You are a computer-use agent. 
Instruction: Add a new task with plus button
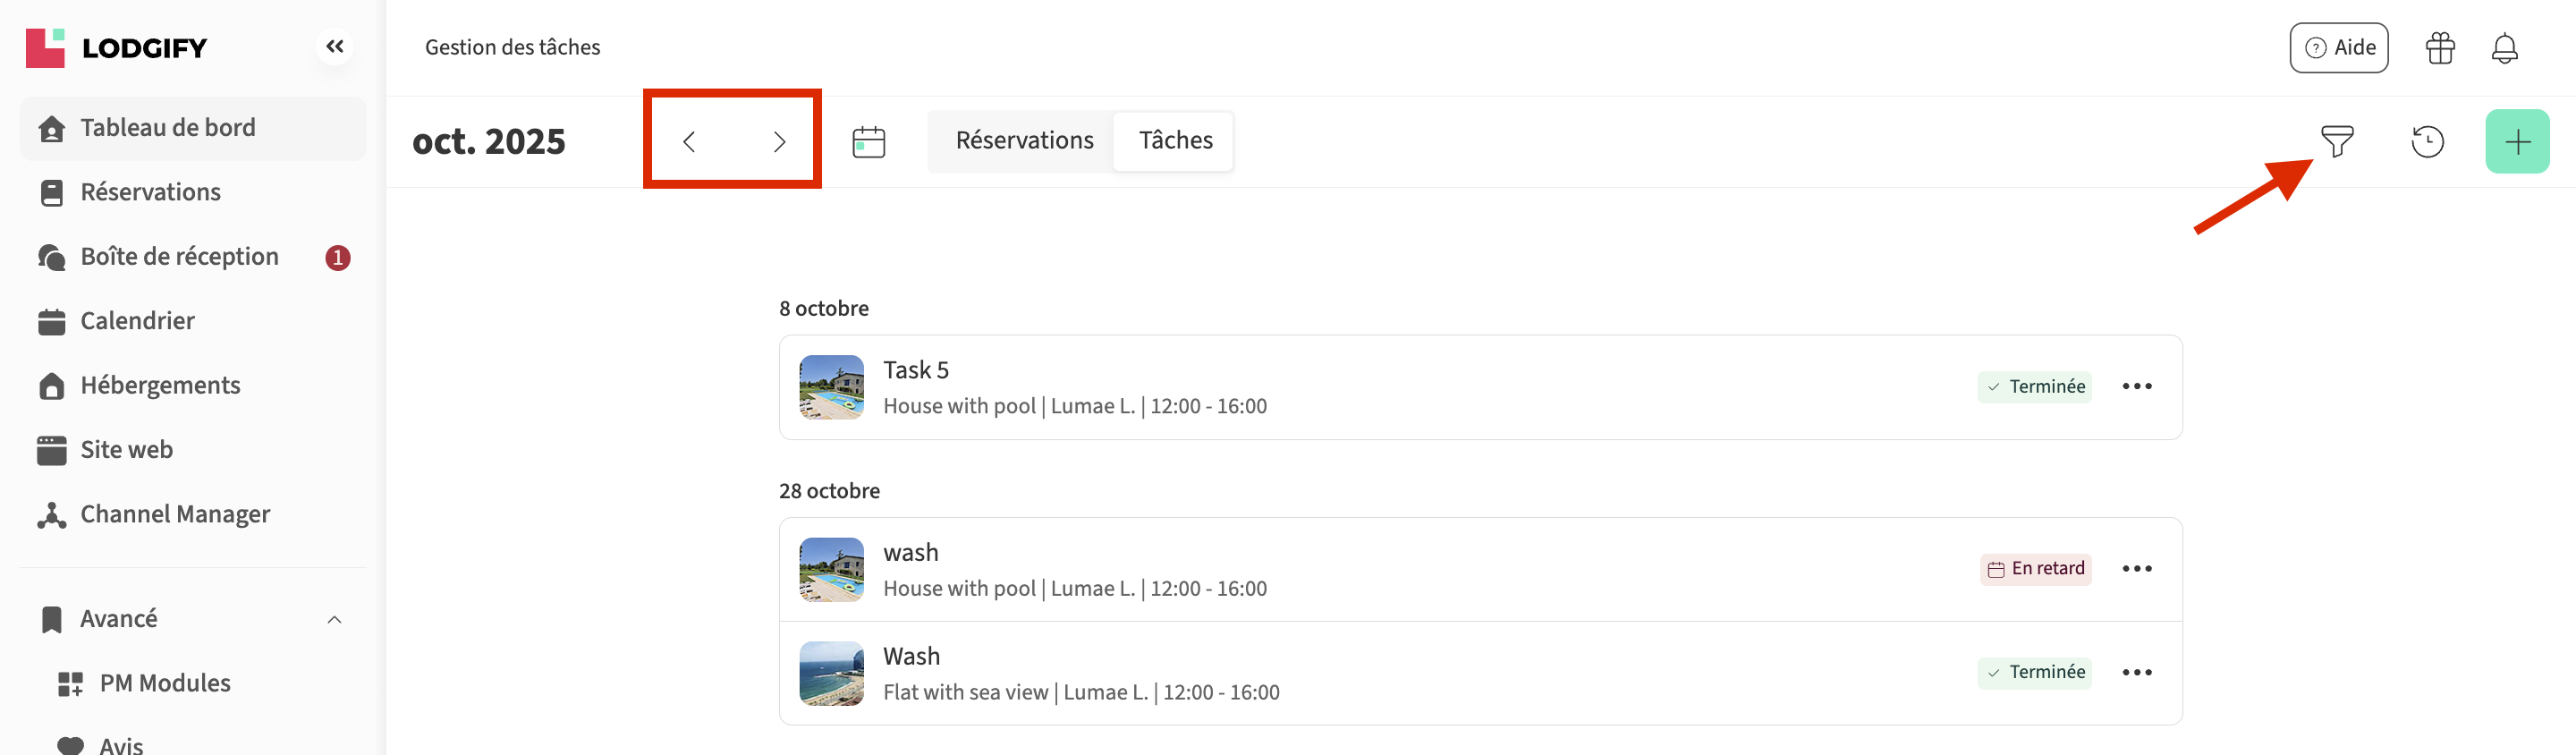point(2516,141)
